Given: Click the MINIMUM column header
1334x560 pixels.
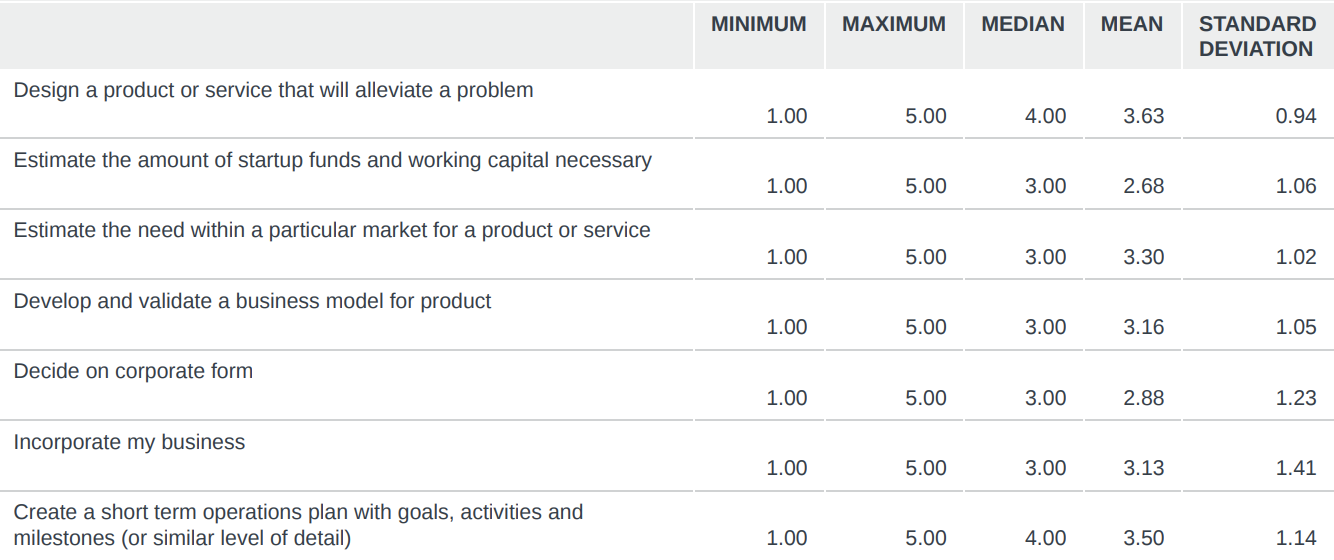Looking at the screenshot, I should tap(758, 25).
